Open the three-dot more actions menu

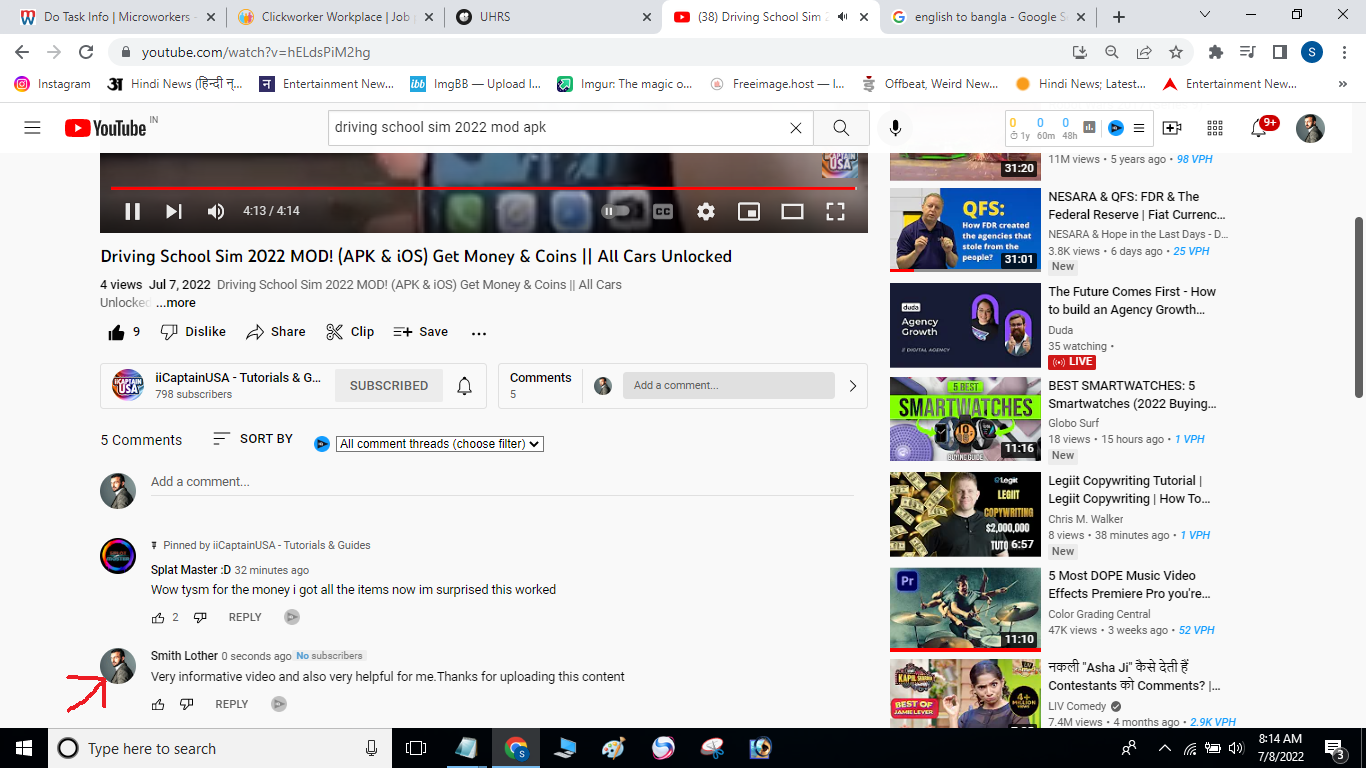coord(479,333)
